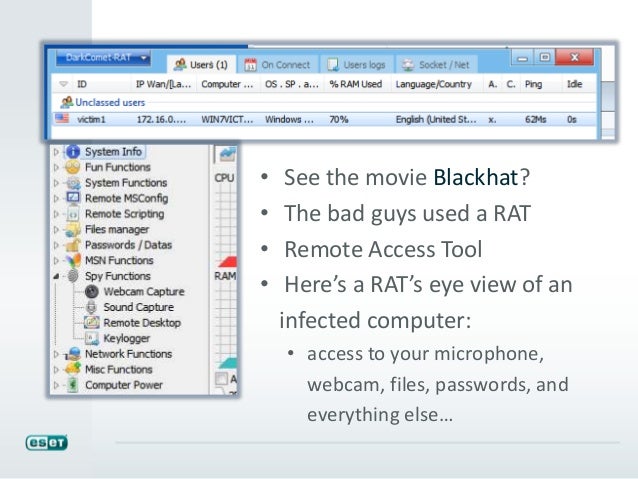Click the Keylogger icon

tap(91, 338)
